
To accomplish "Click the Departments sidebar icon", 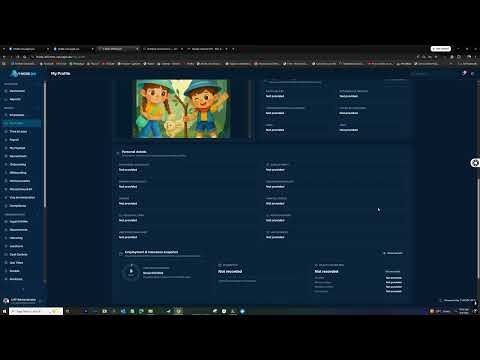I will tap(6, 230).
